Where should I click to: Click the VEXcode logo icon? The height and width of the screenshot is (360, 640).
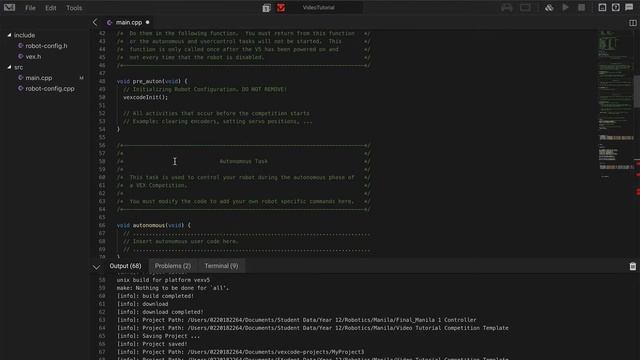click(9, 7)
